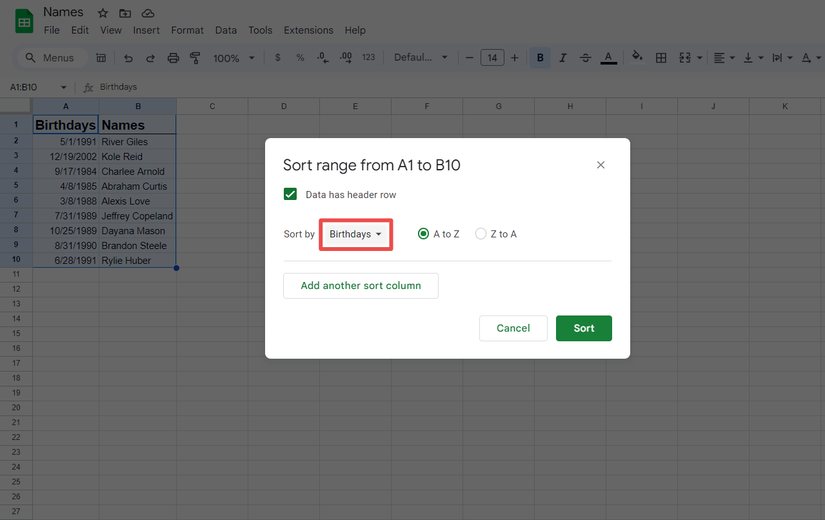Close the Sort range dialog
The height and width of the screenshot is (520, 825).
[601, 165]
